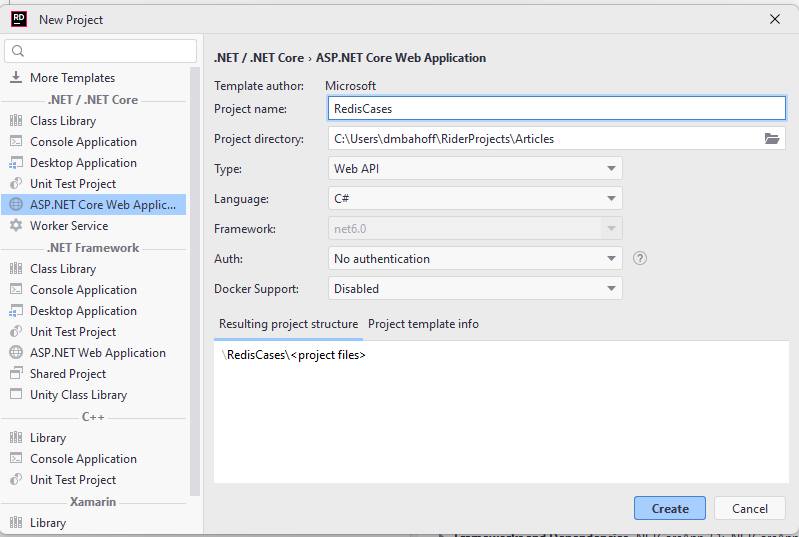Viewport: 799px width, 537px height.
Task: Click the search magnifier icon
Action: coord(18,51)
